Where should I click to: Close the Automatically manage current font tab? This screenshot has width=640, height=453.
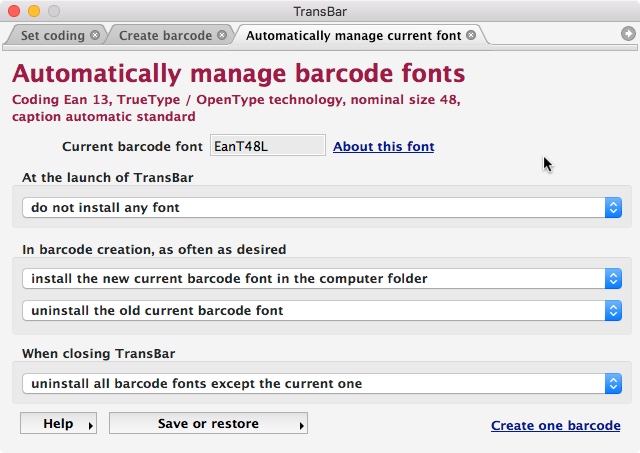click(471, 35)
